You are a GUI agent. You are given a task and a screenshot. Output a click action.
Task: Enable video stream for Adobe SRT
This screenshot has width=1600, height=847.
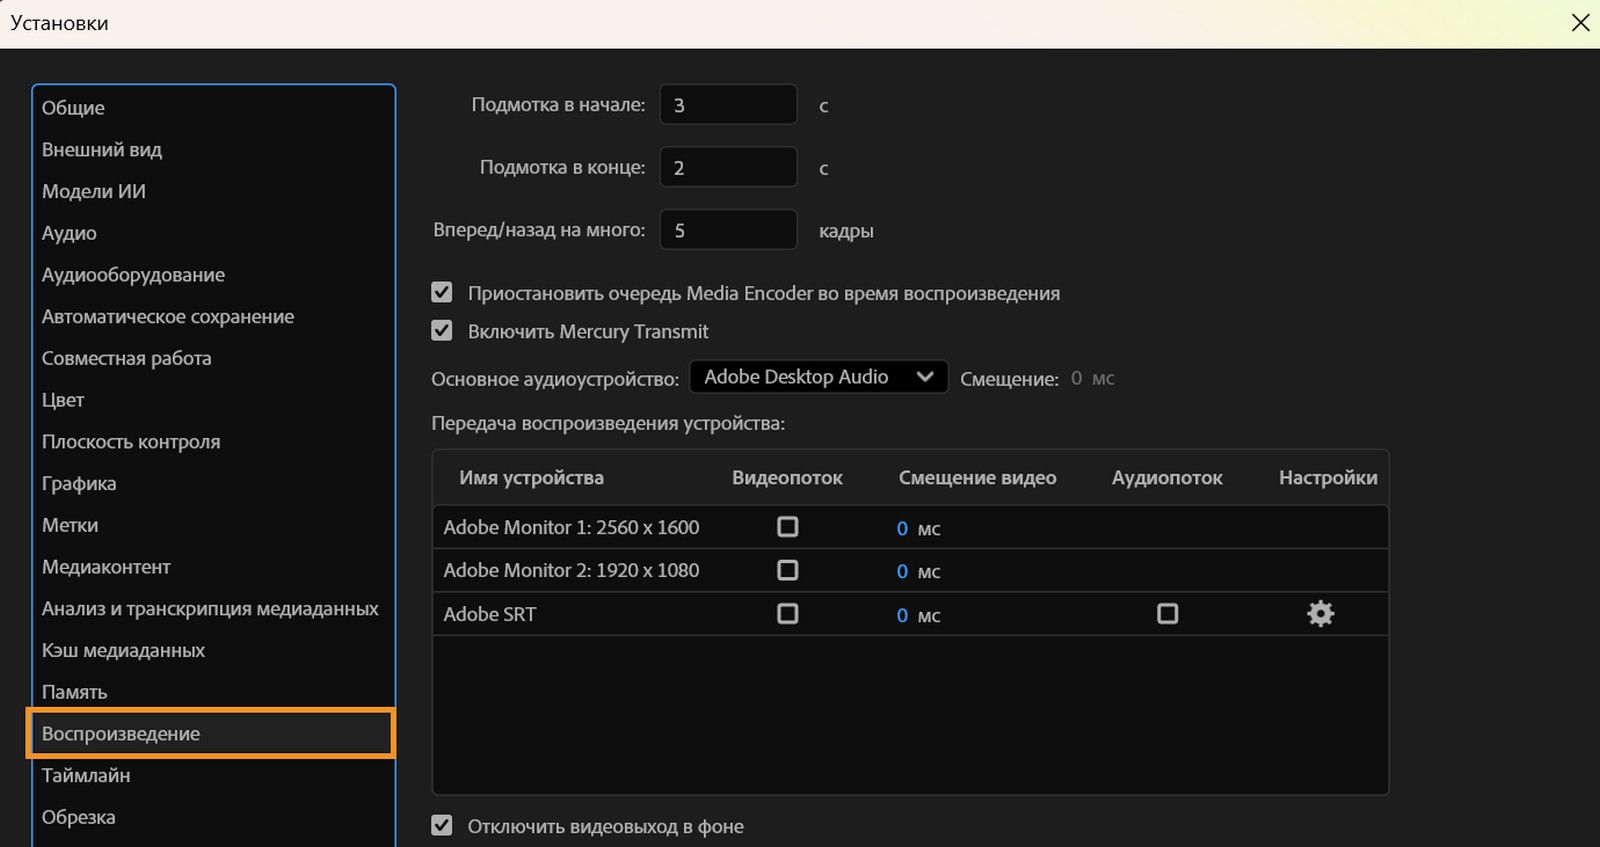[x=788, y=614]
